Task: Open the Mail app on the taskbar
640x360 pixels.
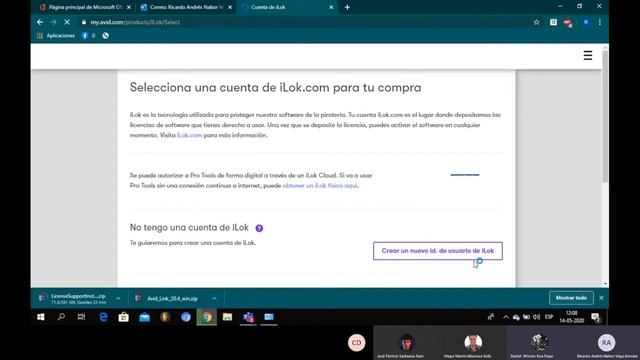Action: pyautogui.click(x=144, y=317)
